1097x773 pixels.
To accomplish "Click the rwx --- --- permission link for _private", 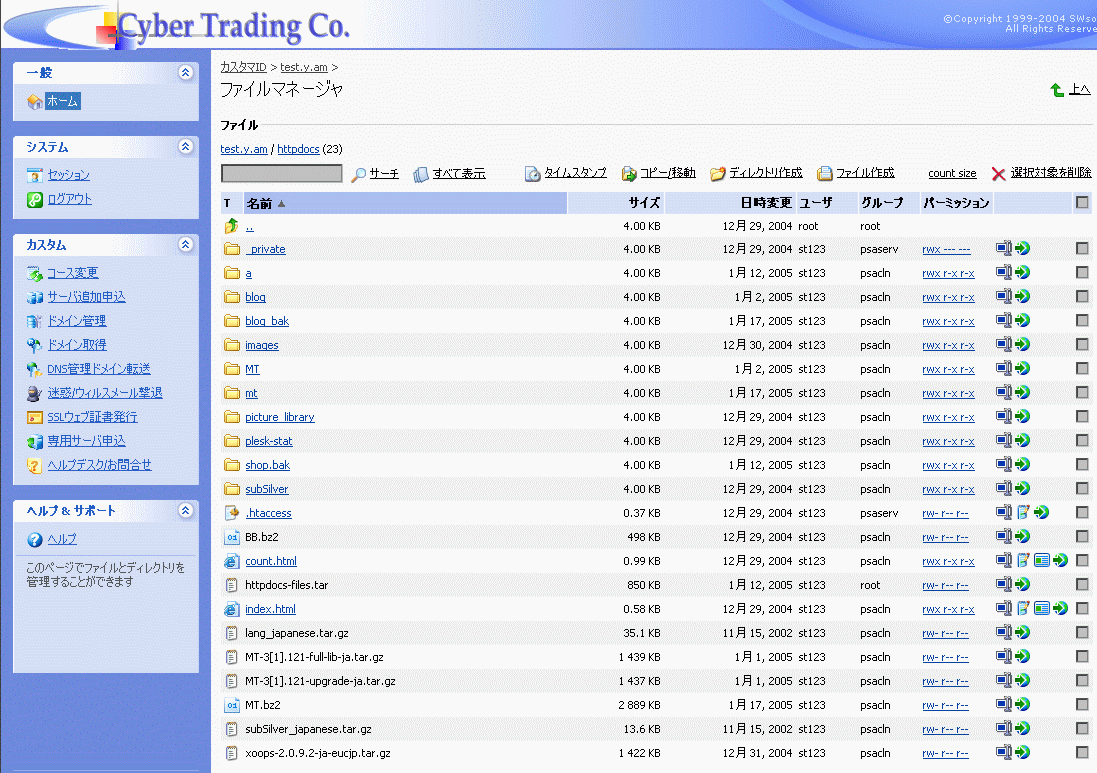I will coord(946,249).
